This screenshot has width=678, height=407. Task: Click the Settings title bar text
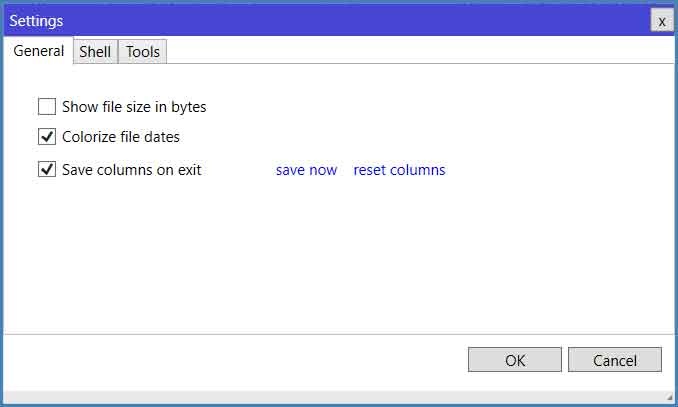coord(36,21)
